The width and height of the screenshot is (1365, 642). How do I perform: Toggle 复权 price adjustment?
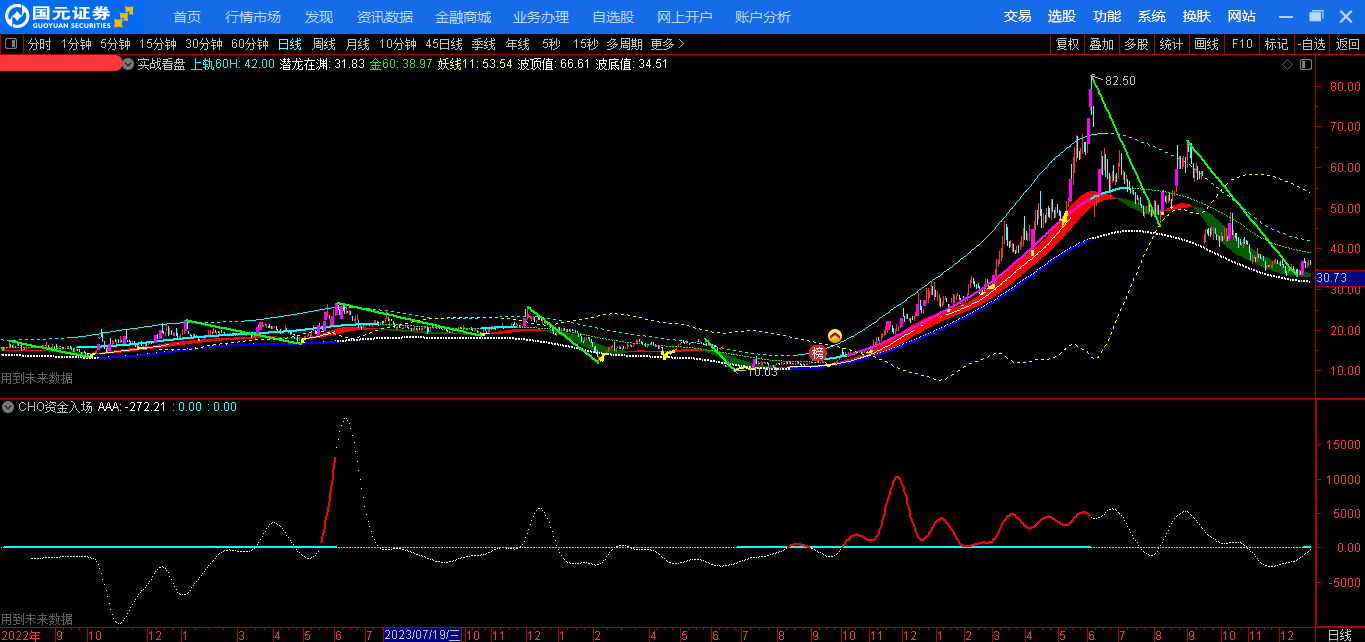(x=1068, y=44)
